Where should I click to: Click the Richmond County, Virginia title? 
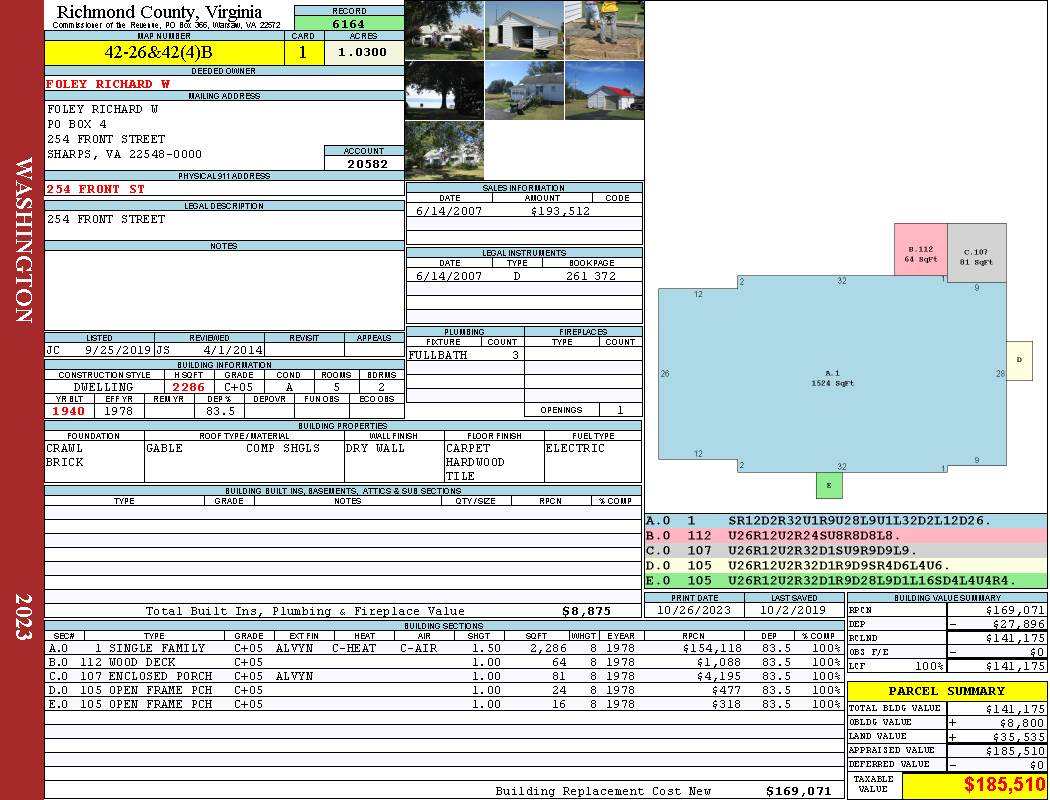click(x=159, y=11)
